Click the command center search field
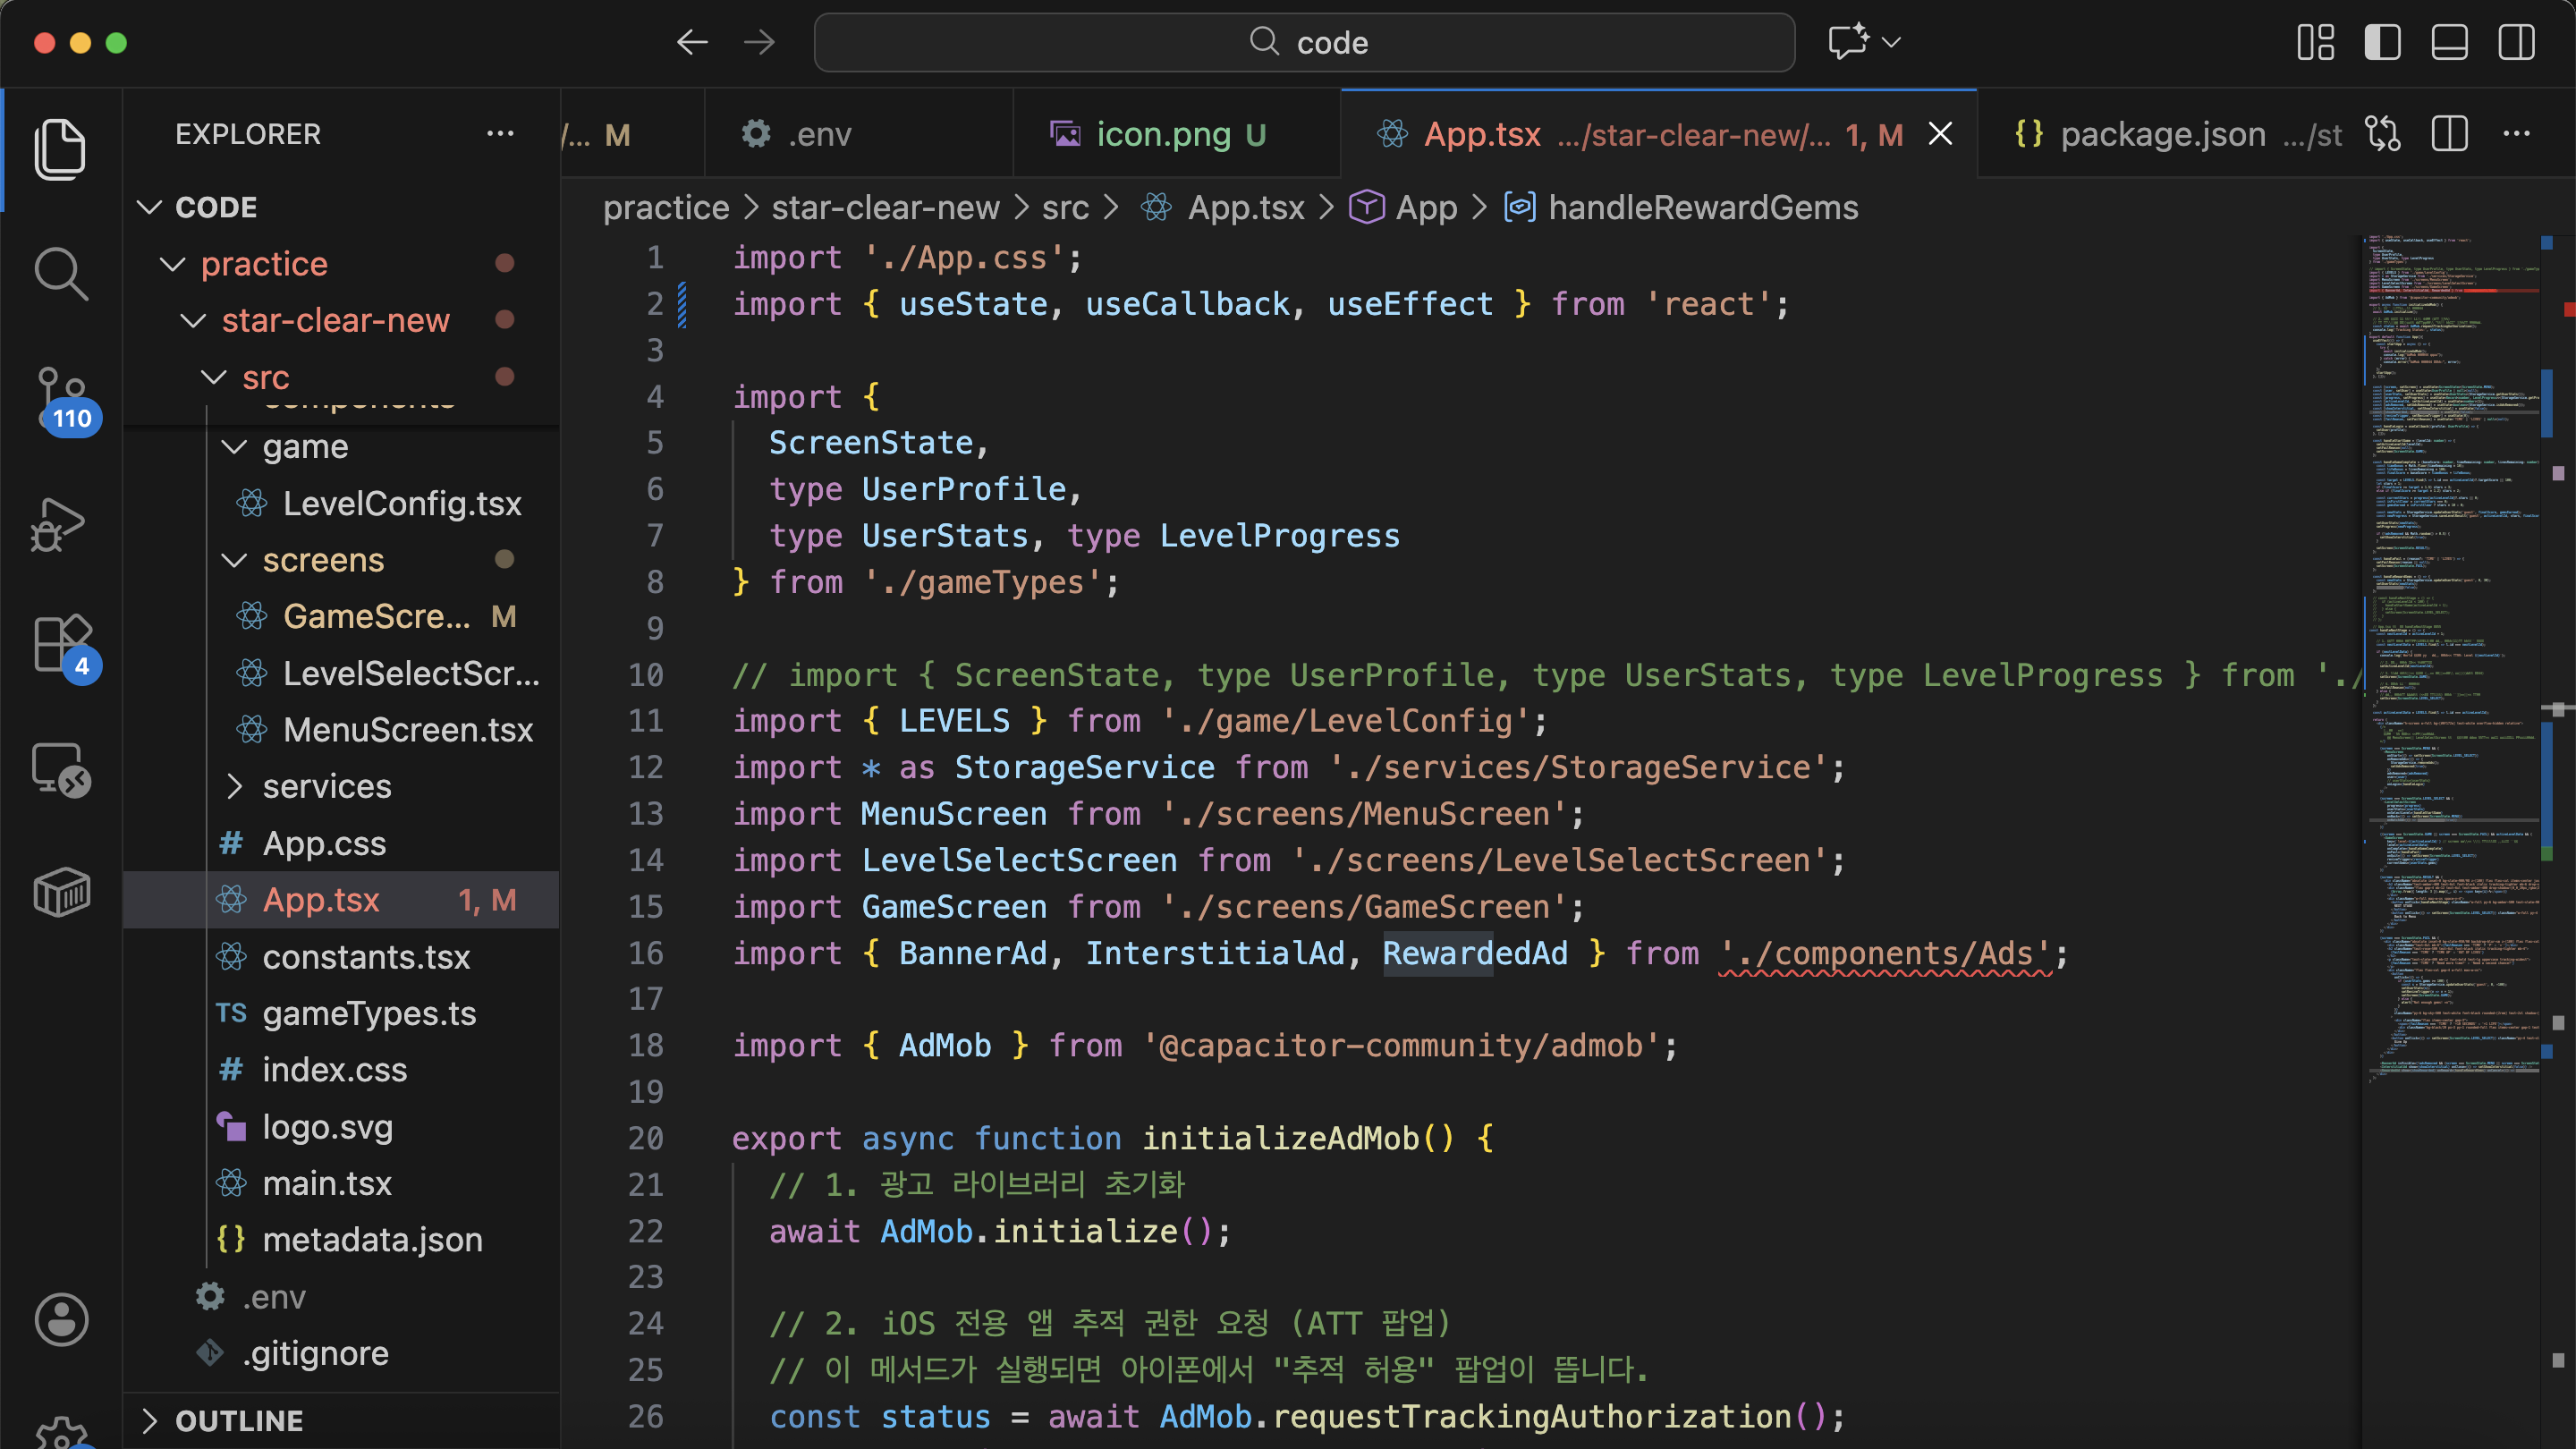The width and height of the screenshot is (2576, 1449). click(1304, 42)
